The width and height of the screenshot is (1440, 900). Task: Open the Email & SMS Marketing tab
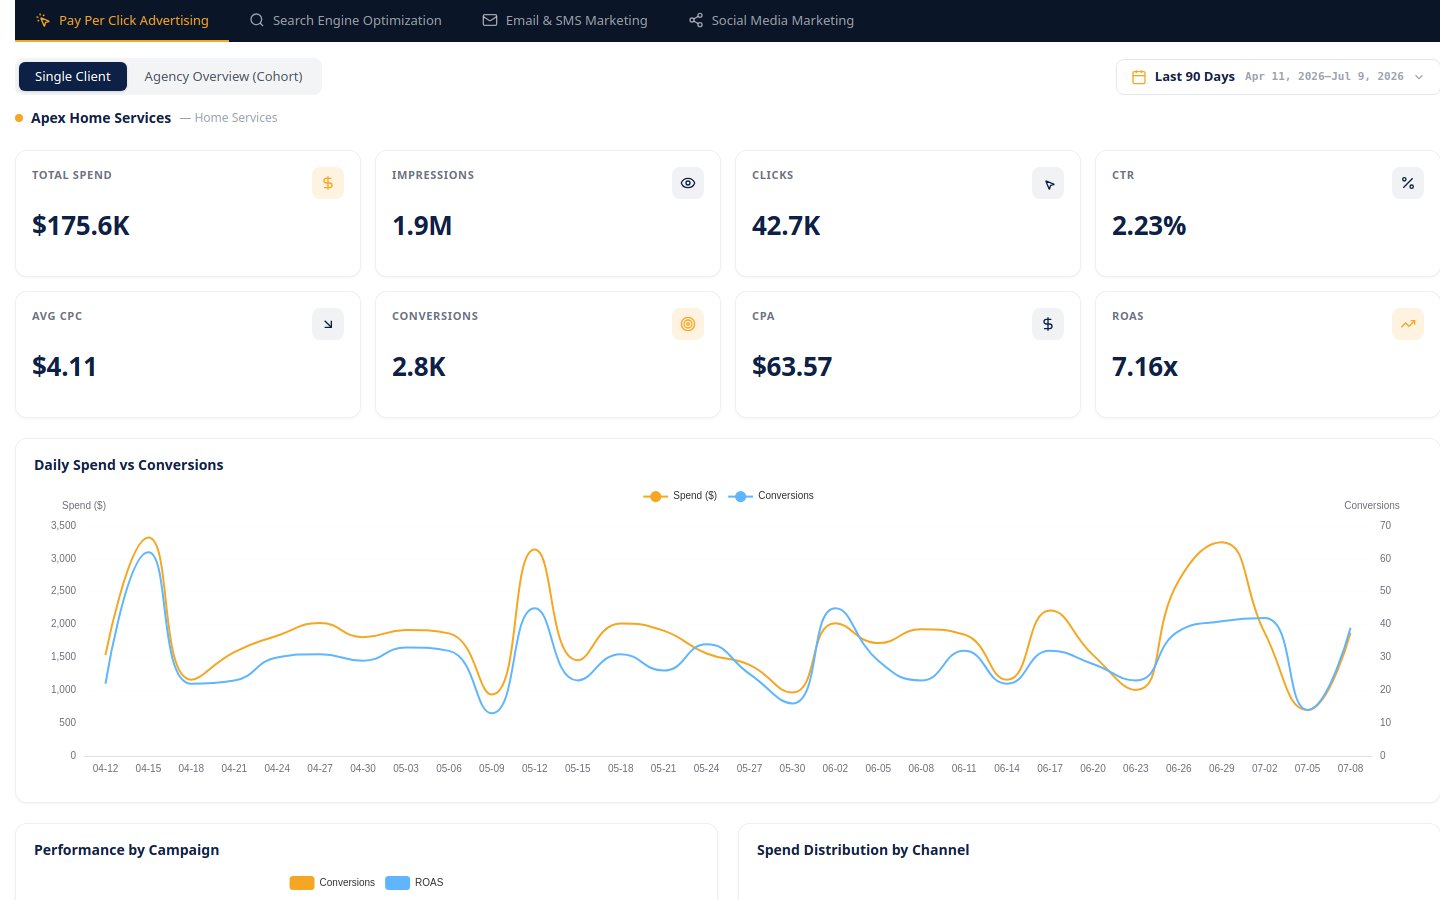565,20
